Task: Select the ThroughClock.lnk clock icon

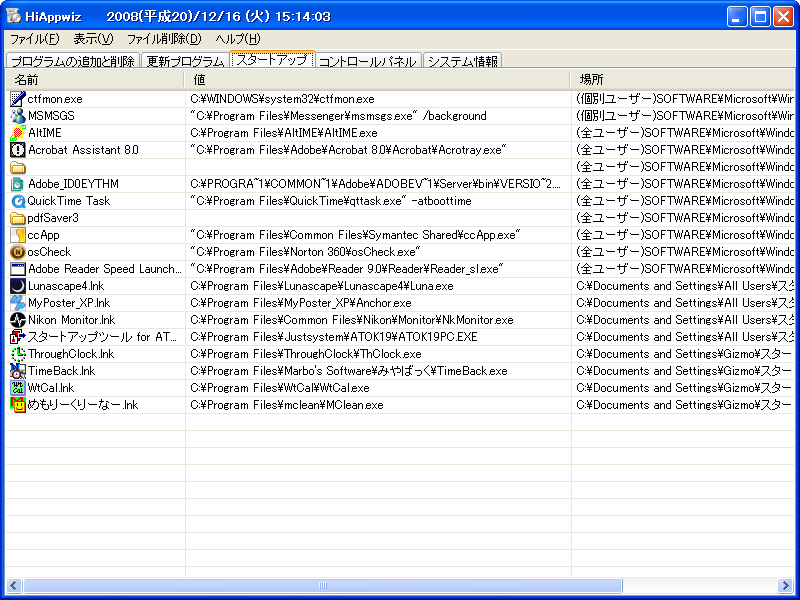Action: 18,354
